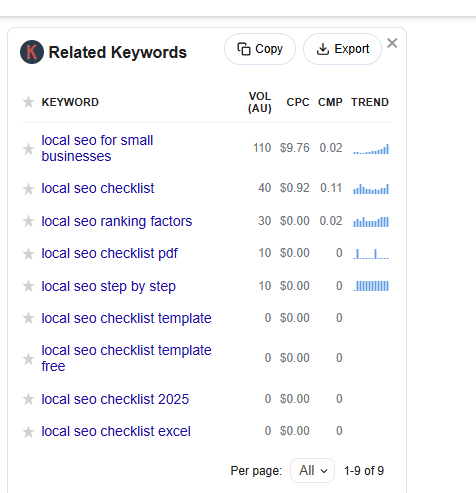Star 'local seo for small businesses' keyword
The width and height of the screenshot is (476, 493).
tap(28, 149)
